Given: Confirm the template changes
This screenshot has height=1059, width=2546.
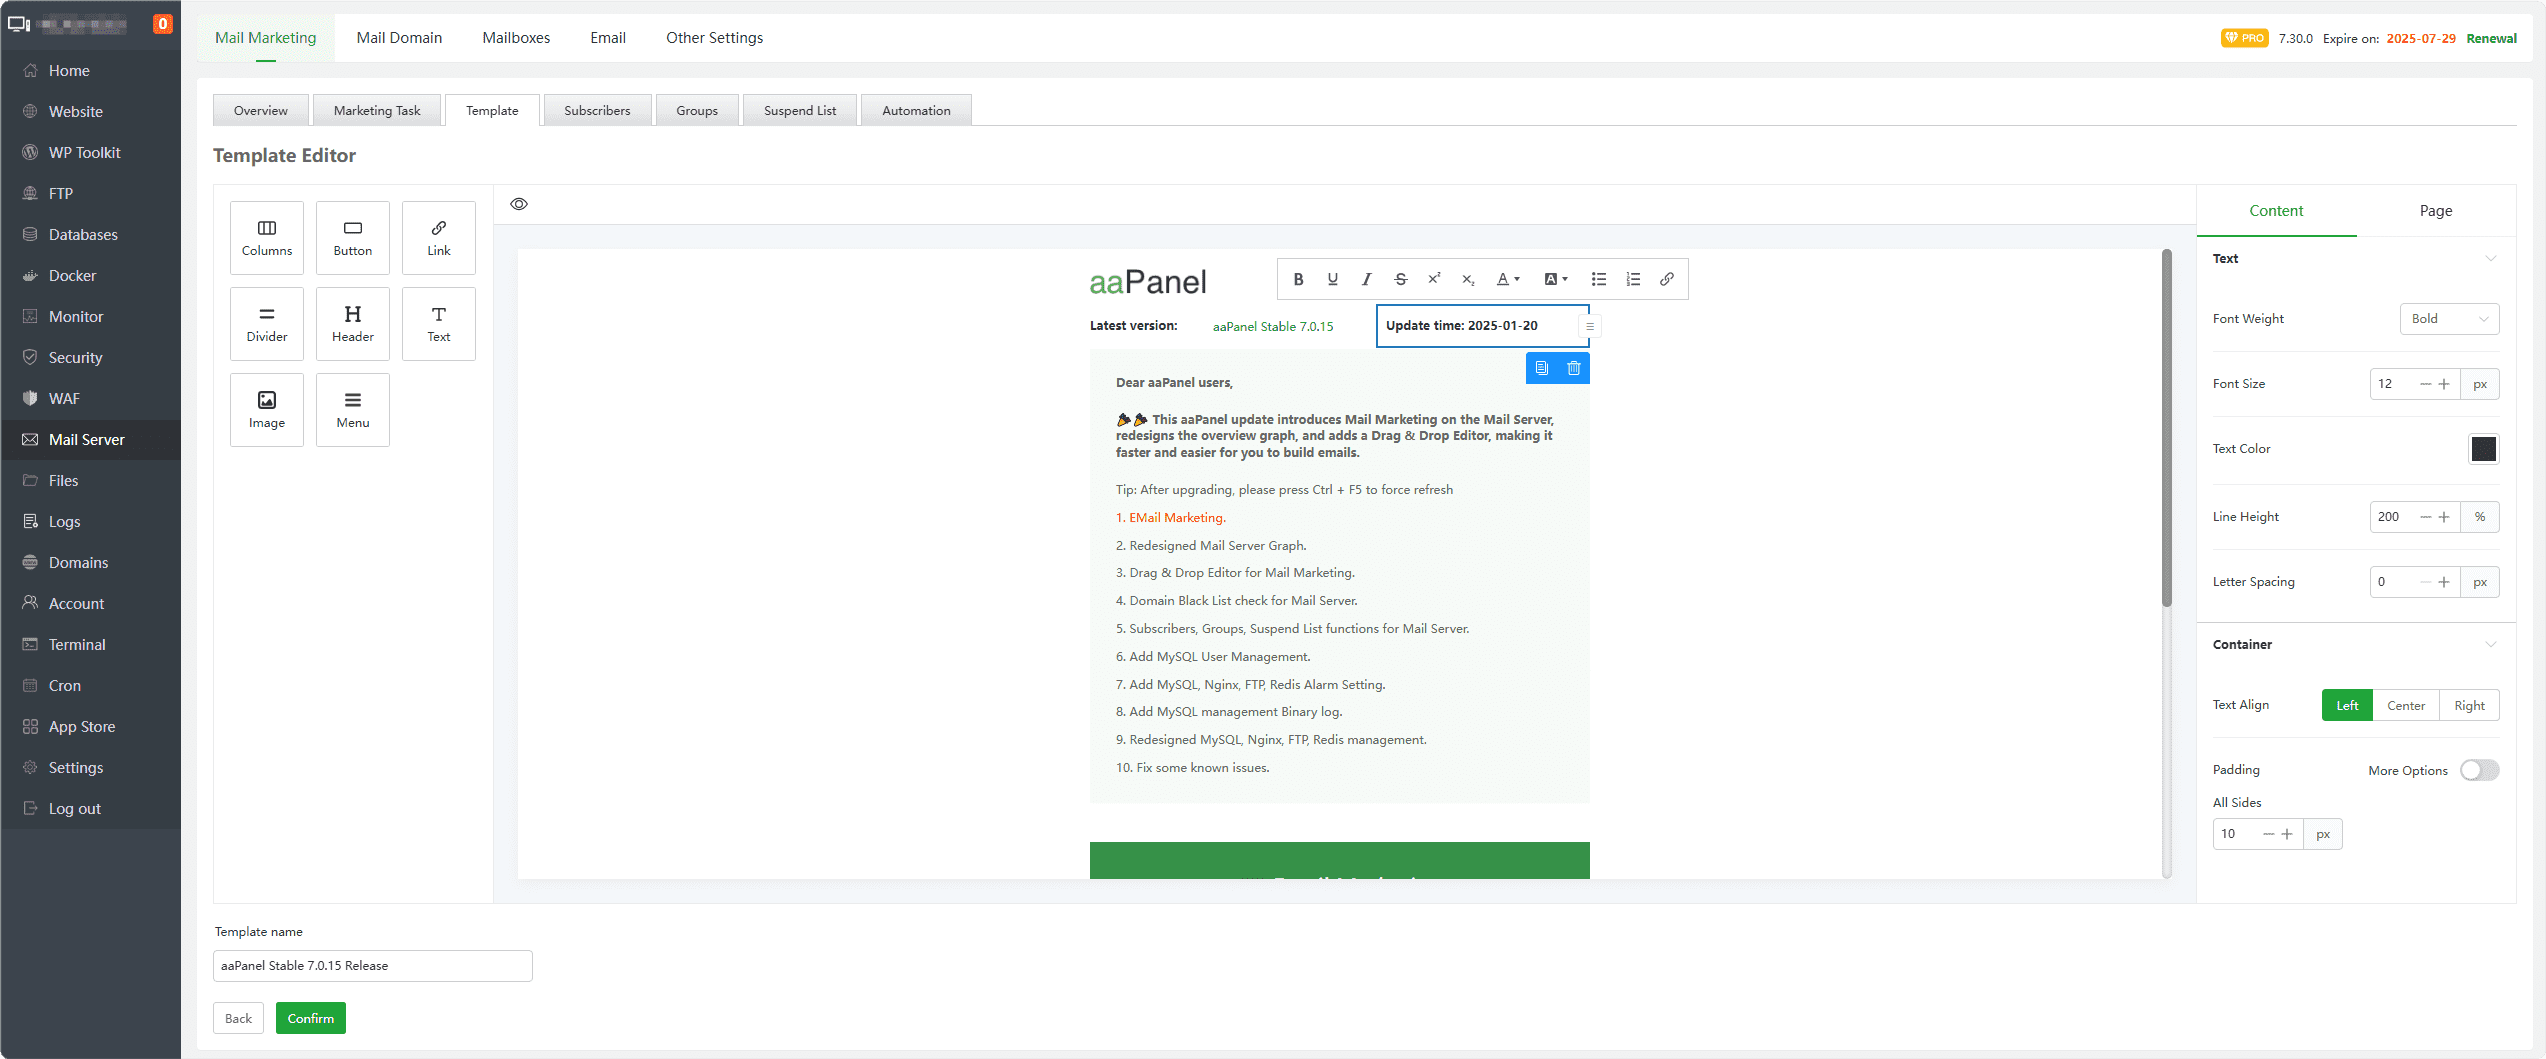Looking at the screenshot, I should pos(311,1018).
